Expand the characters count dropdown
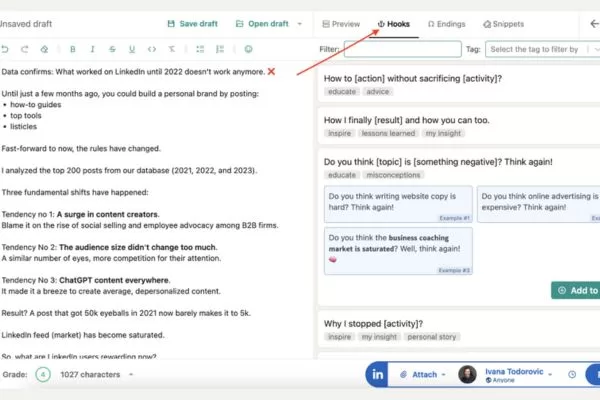Image resolution: width=600 pixels, height=400 pixels. point(131,374)
